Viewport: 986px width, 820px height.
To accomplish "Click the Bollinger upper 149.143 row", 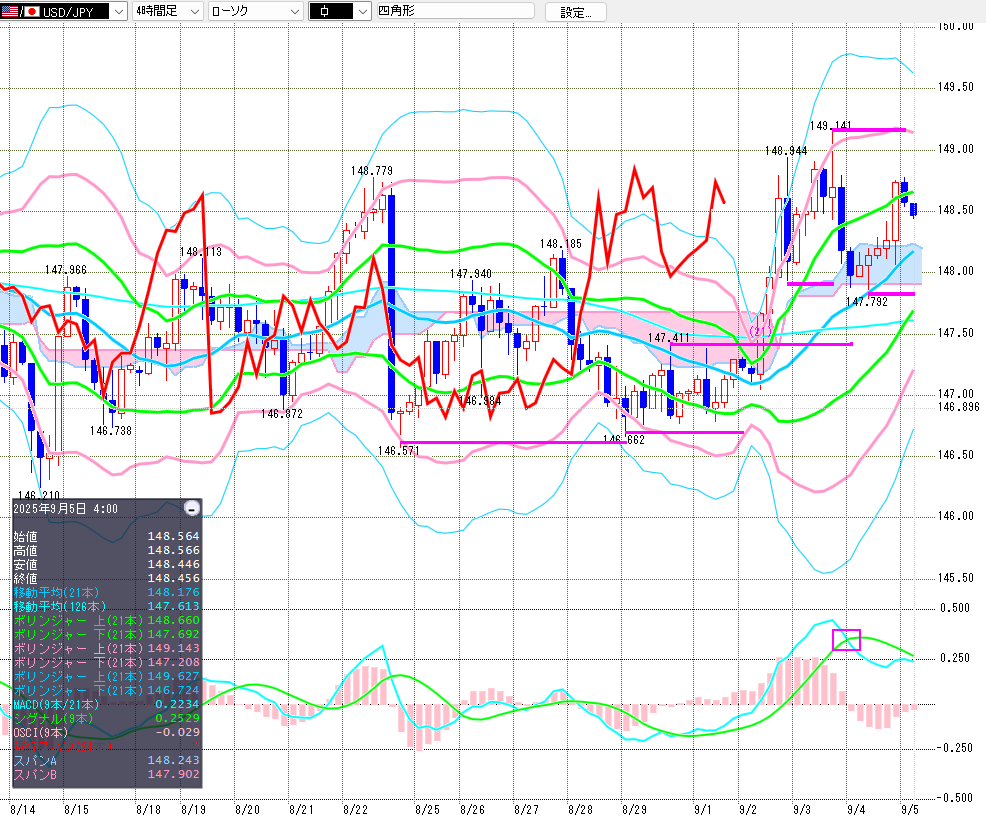I will point(106,648).
